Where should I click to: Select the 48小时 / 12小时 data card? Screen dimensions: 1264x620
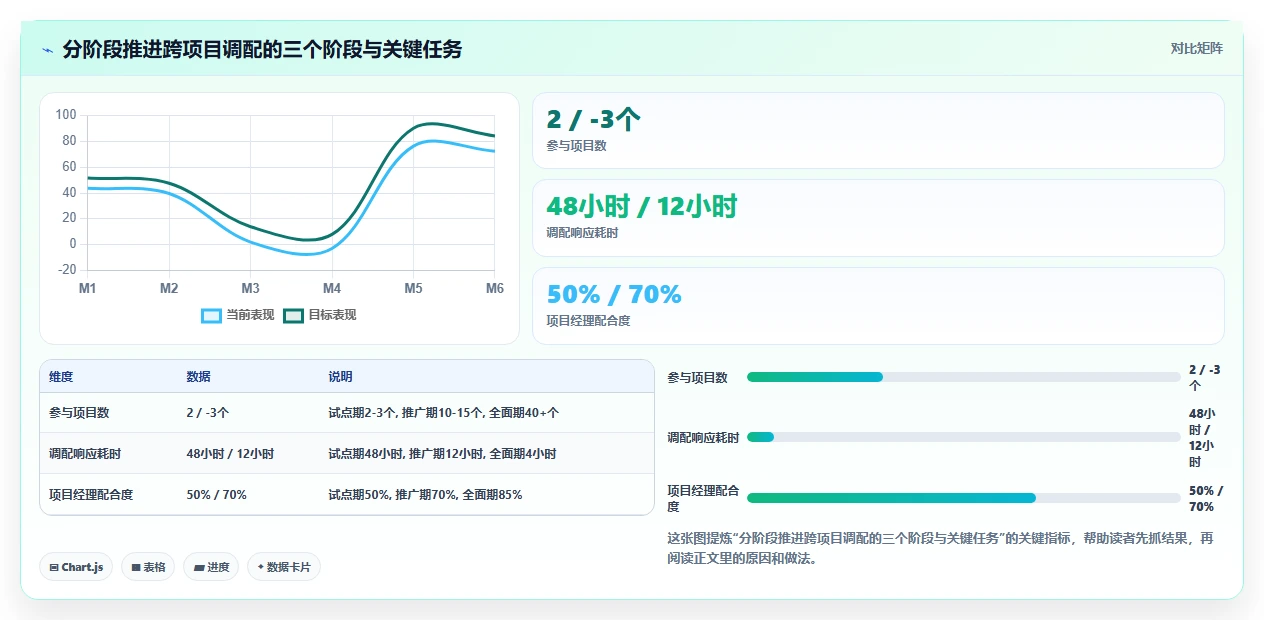878,218
